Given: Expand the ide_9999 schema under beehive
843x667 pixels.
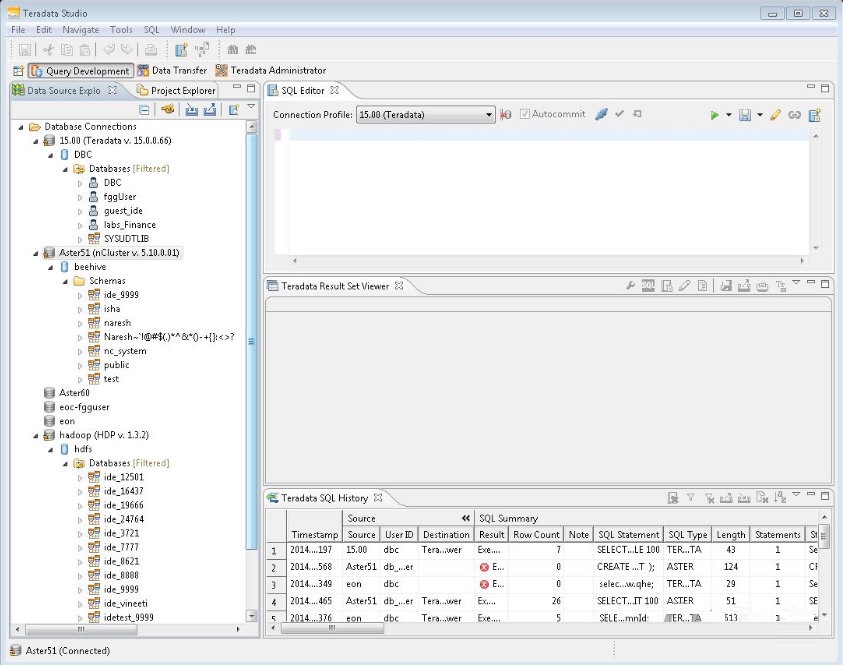Looking at the screenshot, I should [x=80, y=295].
